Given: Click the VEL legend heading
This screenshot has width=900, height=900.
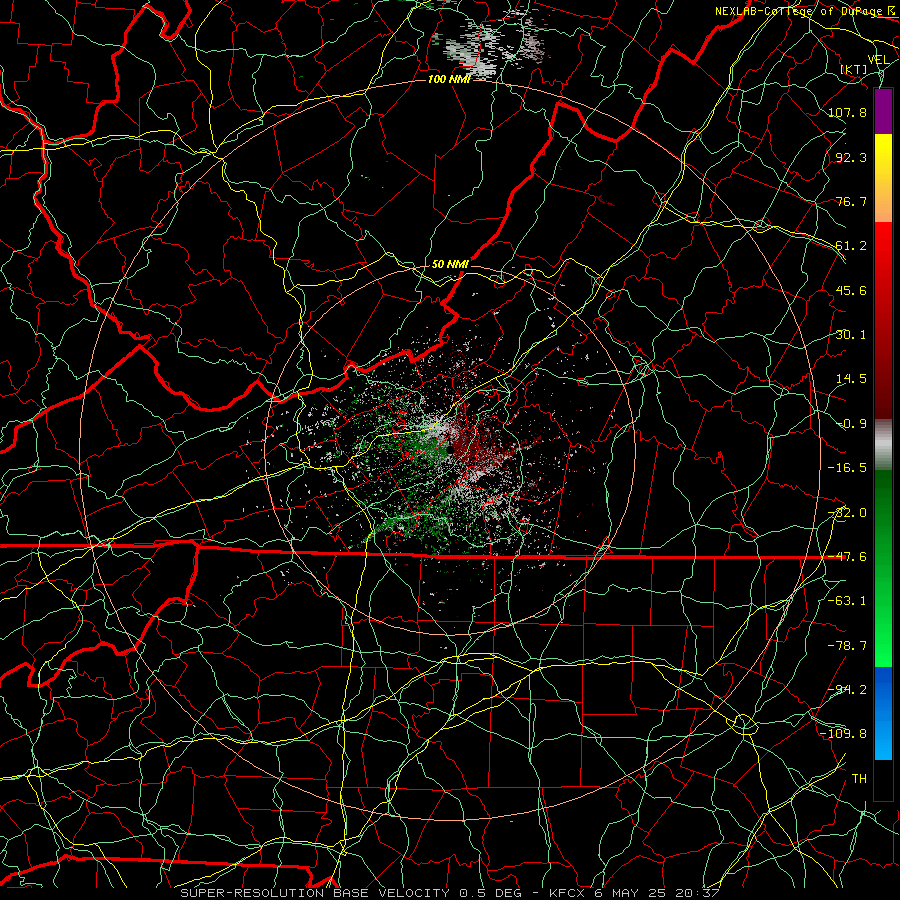Looking at the screenshot, I should (878, 60).
